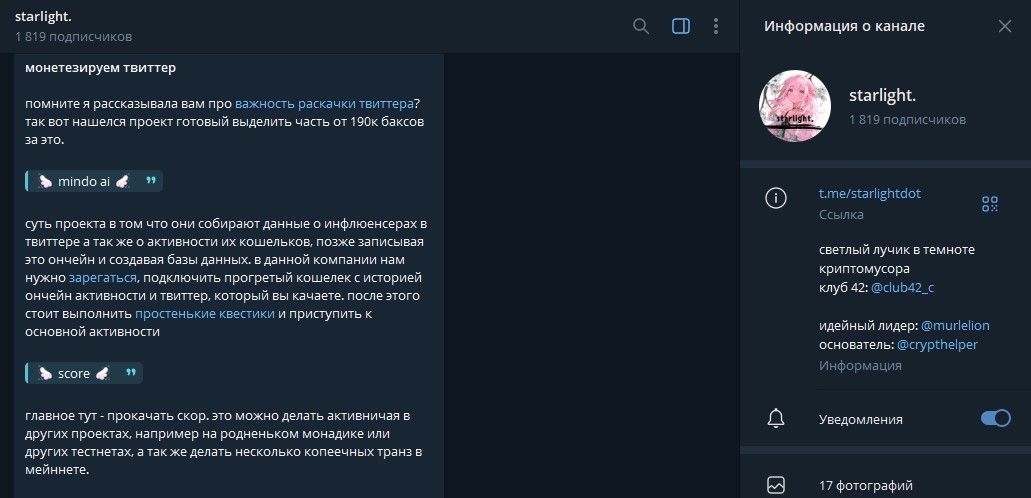
Task: Click the photos picture icon
Action: click(776, 486)
